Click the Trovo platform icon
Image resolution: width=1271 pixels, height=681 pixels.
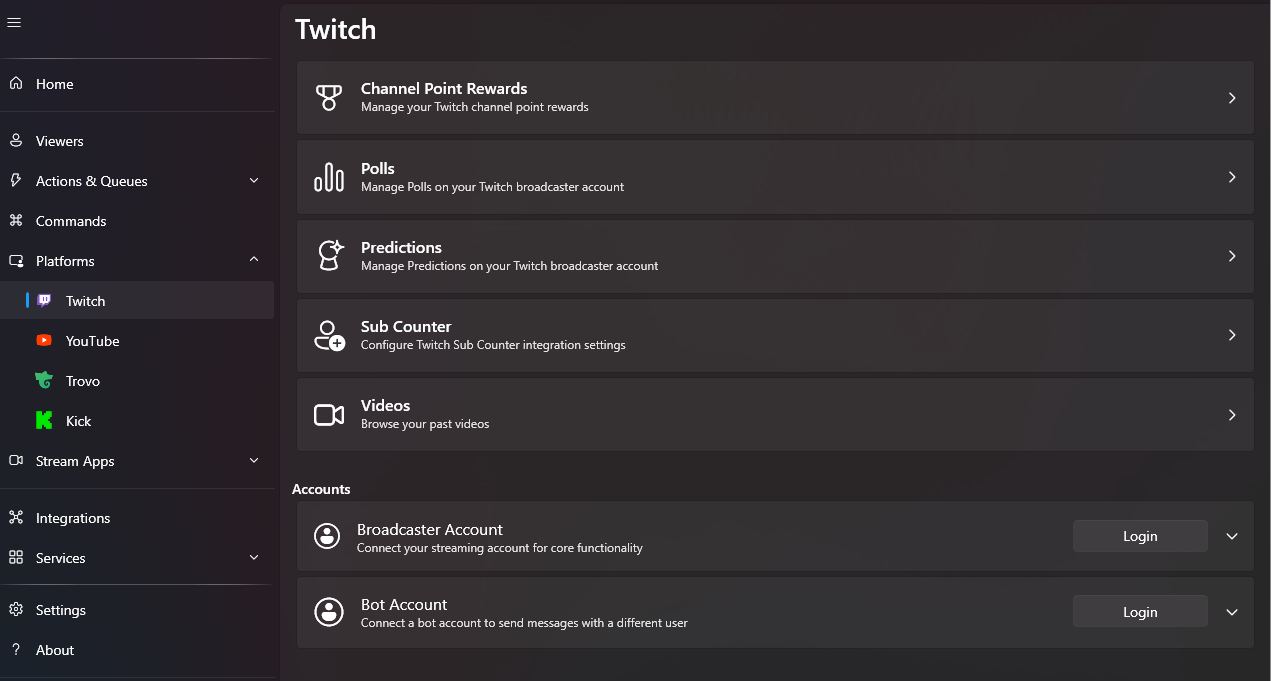pyautogui.click(x=44, y=380)
